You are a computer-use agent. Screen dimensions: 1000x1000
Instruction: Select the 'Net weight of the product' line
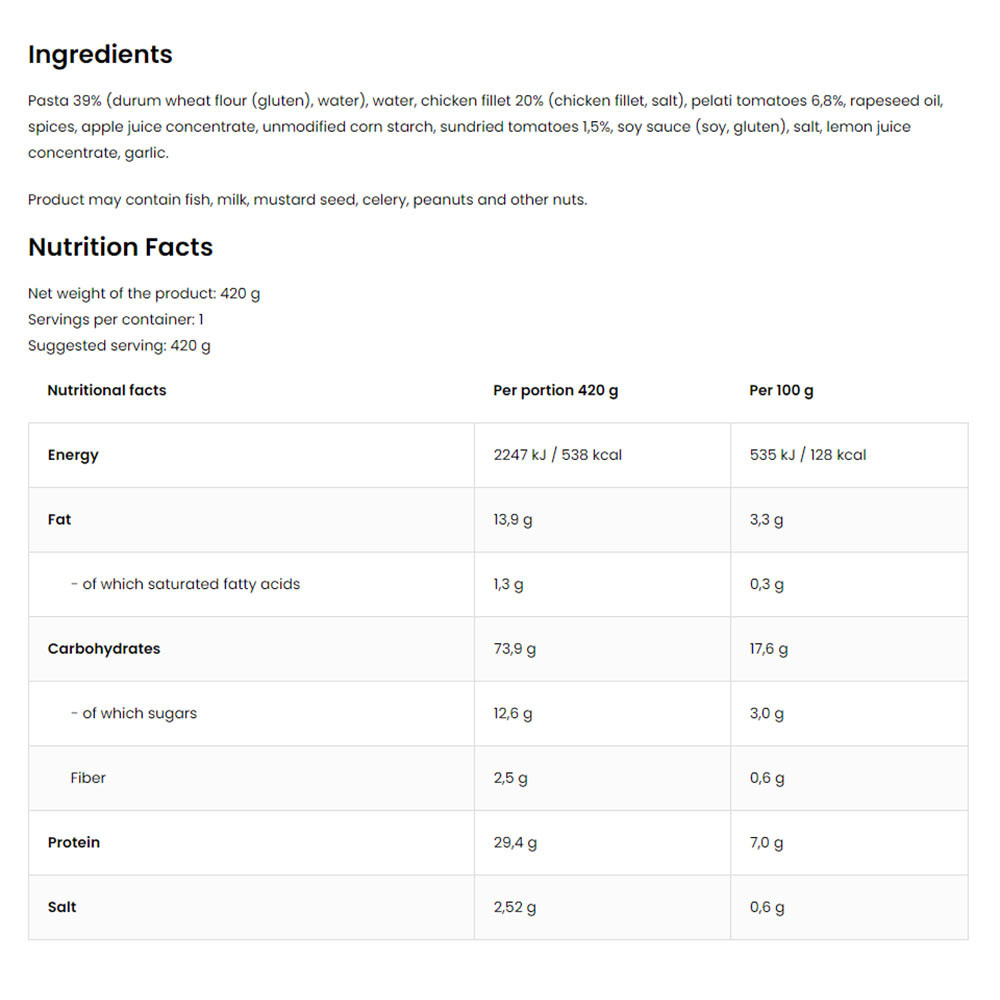pos(144,294)
